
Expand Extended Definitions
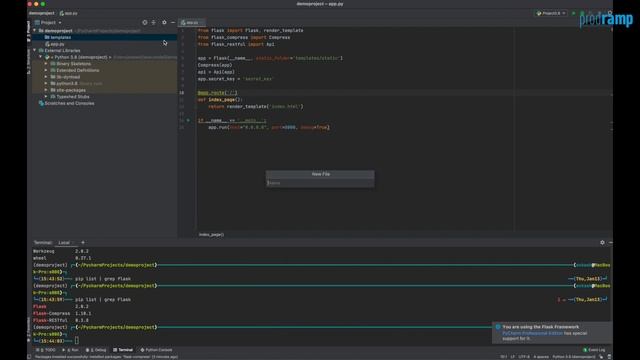[46, 70]
